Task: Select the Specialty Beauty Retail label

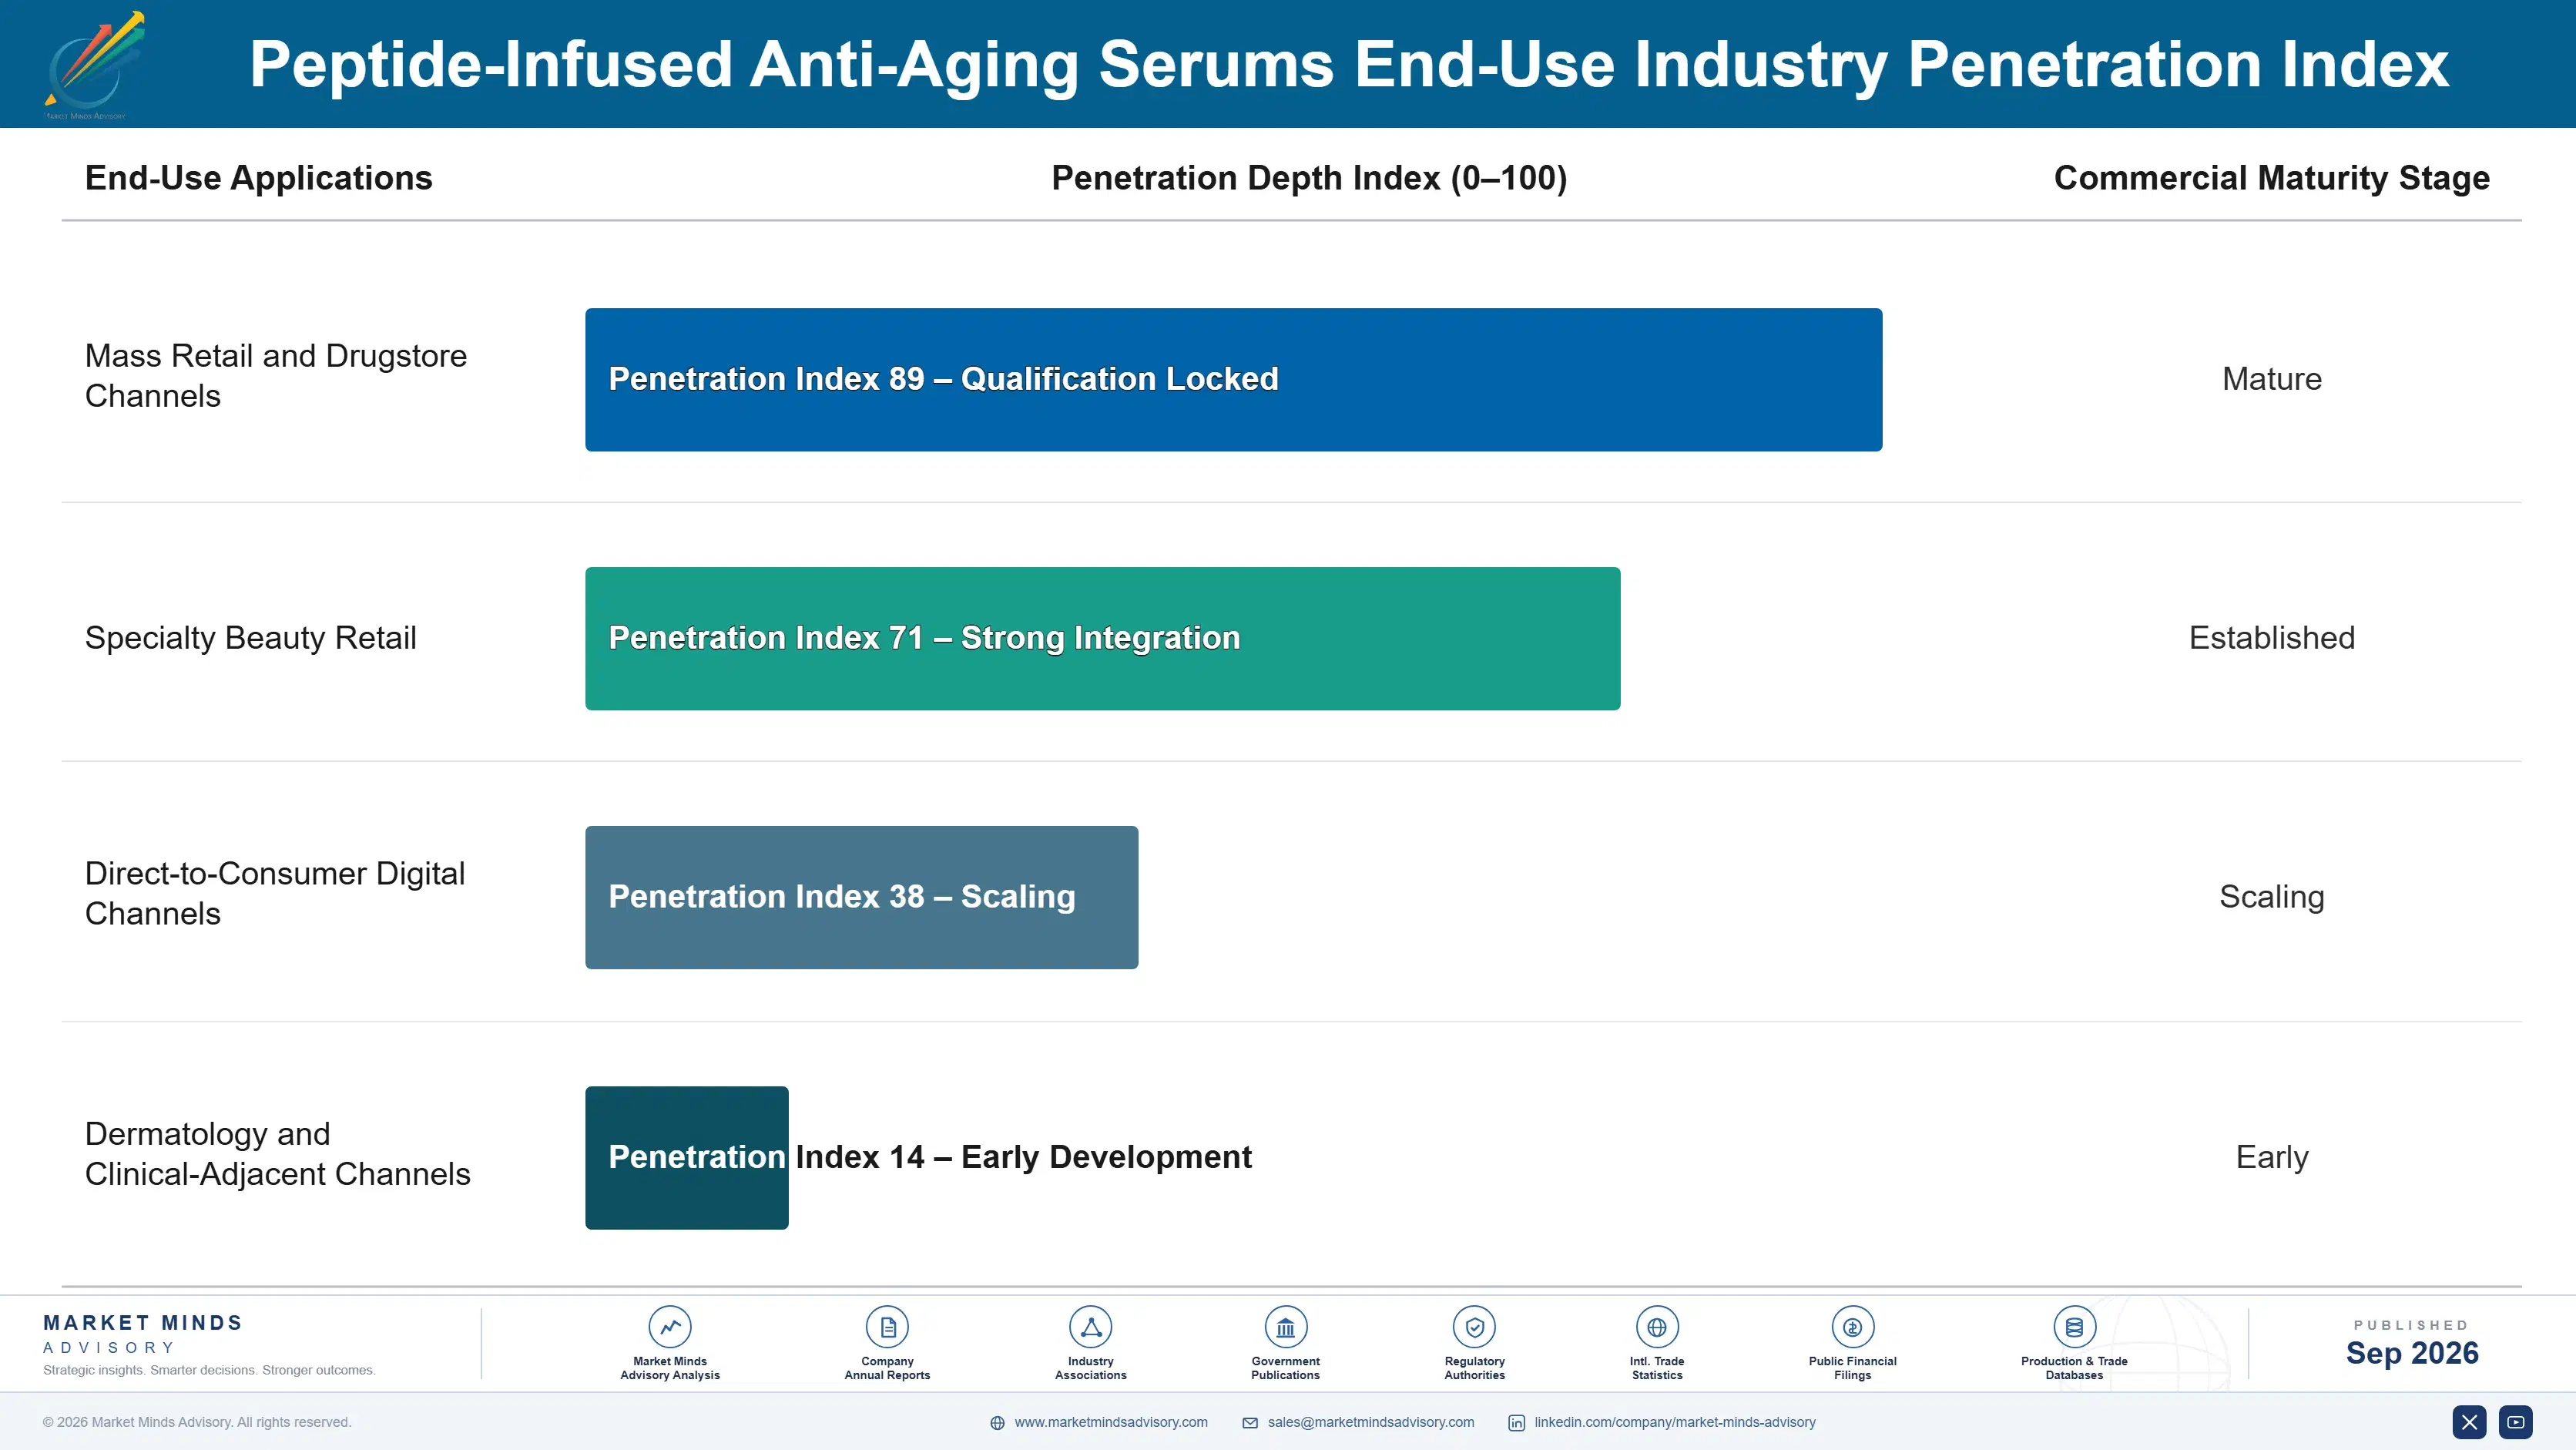Action: [251, 638]
